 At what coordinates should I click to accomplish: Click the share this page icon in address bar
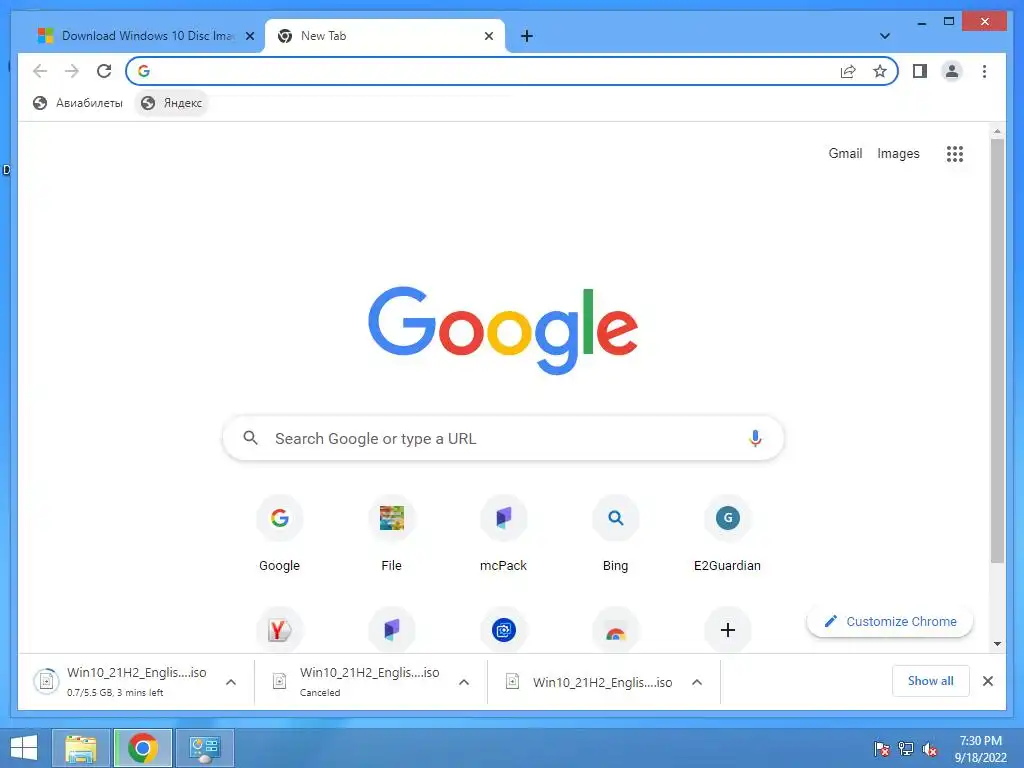click(848, 71)
